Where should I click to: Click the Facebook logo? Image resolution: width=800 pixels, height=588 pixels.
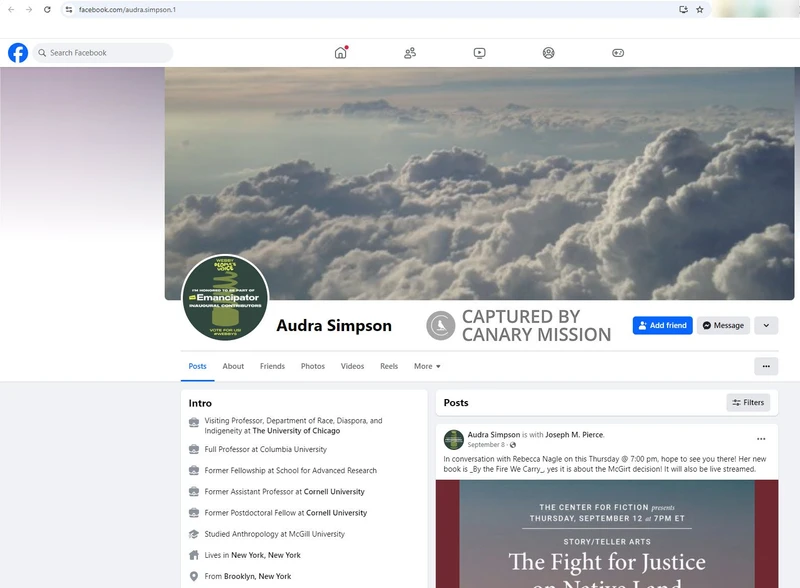click(18, 53)
